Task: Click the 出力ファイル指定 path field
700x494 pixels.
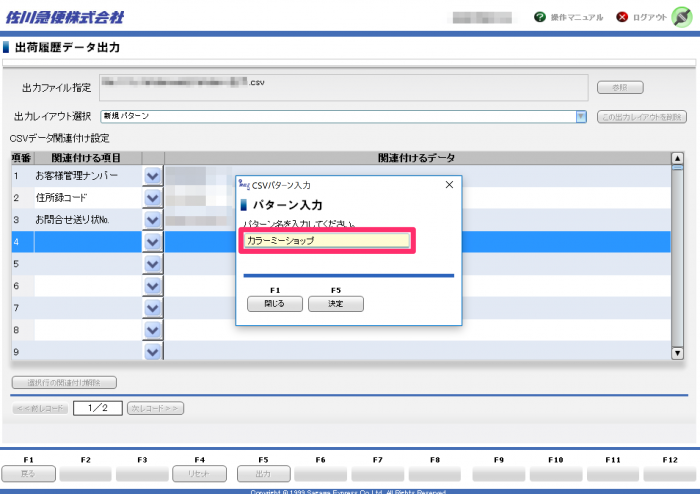Action: point(344,87)
